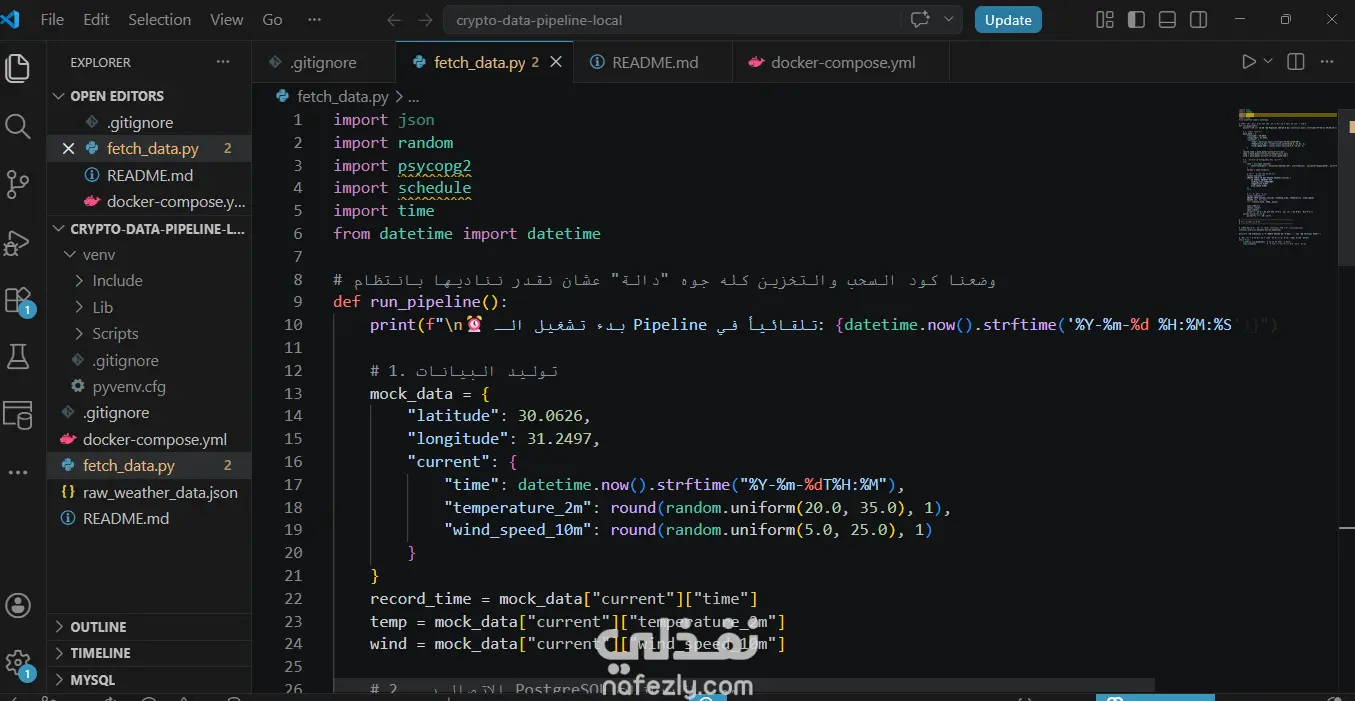This screenshot has width=1355, height=701.
Task: Close fetch_data.py in Open Editors
Action: click(68, 149)
